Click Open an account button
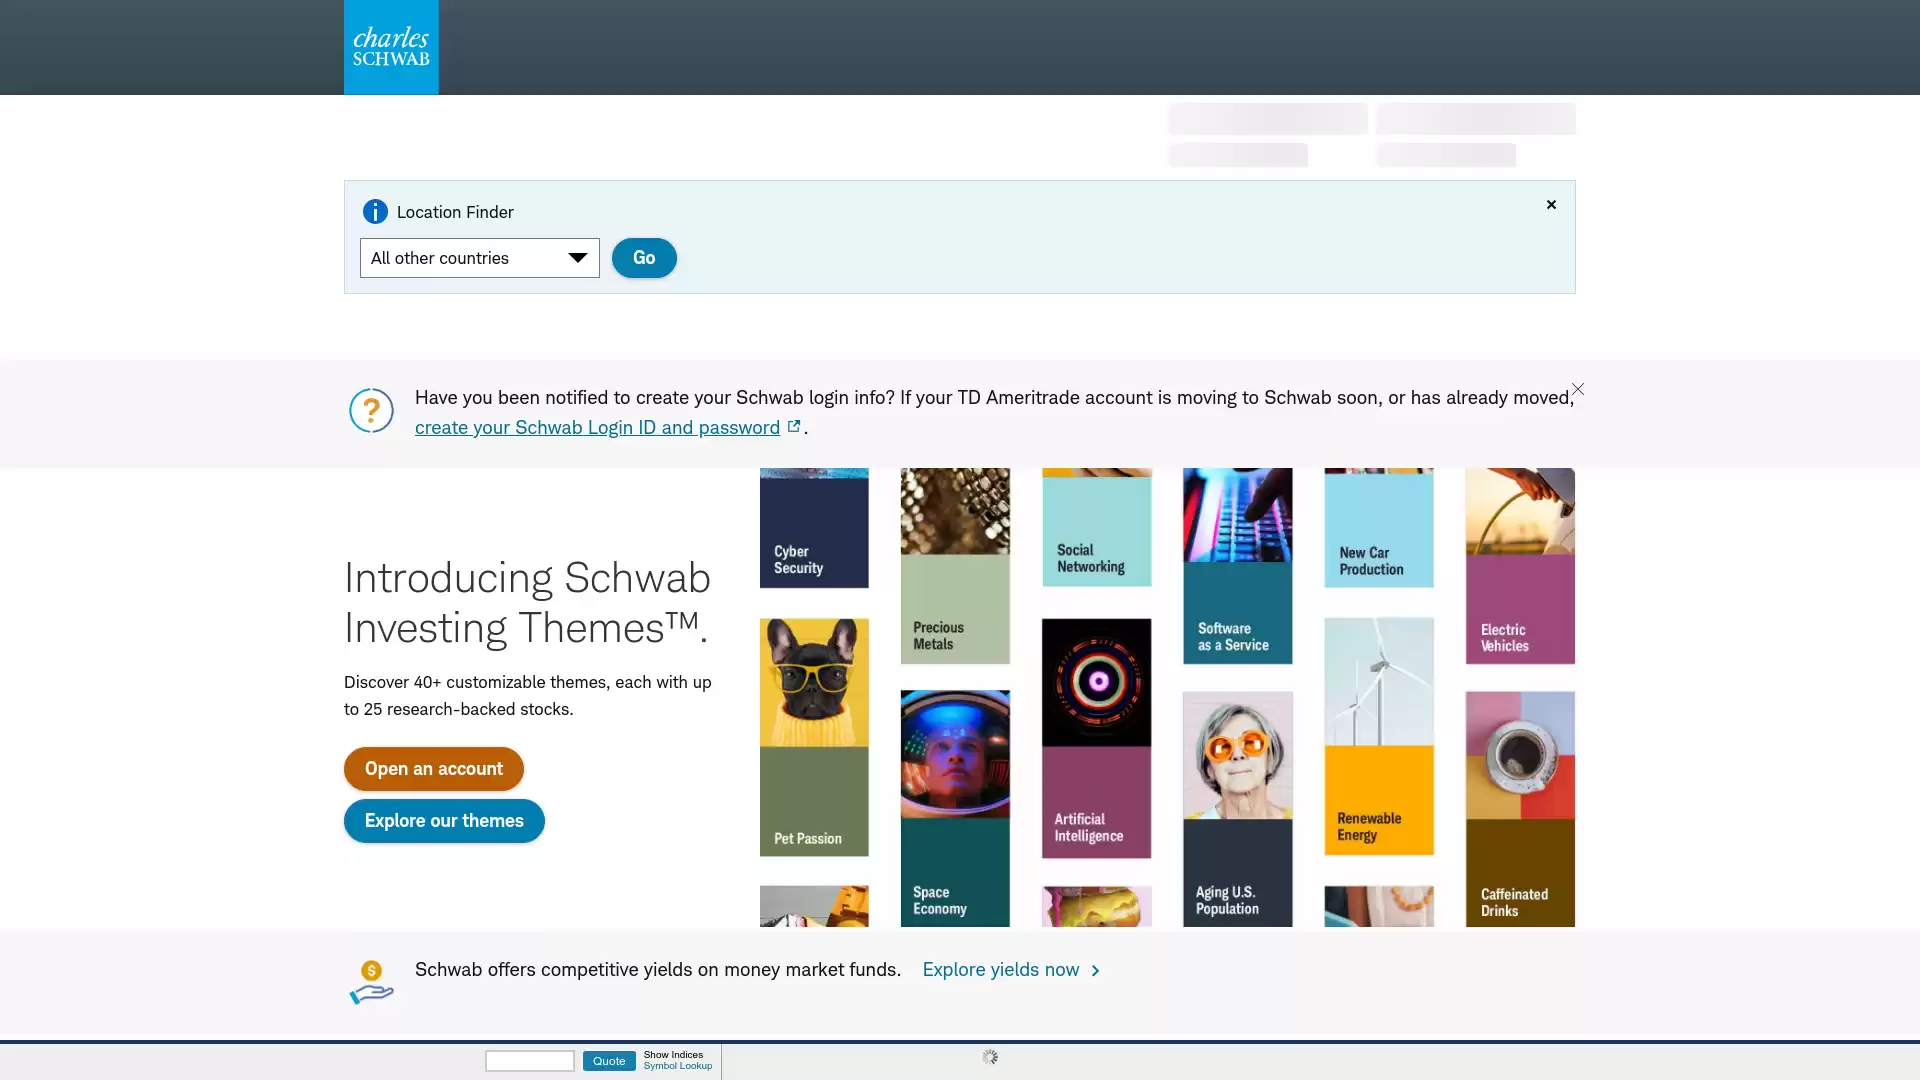 point(433,769)
